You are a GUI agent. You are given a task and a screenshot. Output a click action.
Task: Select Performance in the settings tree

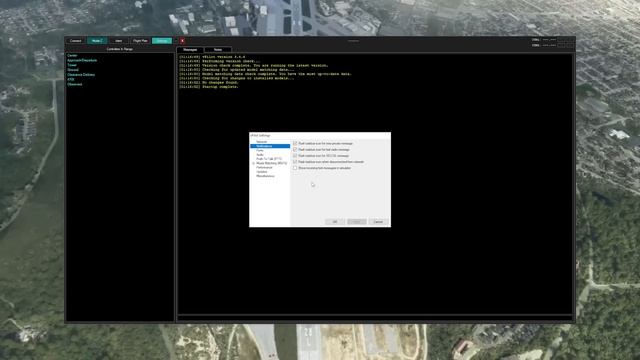pos(264,167)
